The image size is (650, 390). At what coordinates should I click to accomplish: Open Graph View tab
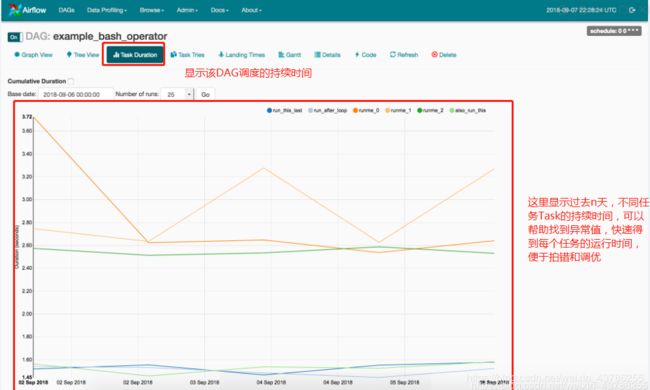click(x=34, y=55)
